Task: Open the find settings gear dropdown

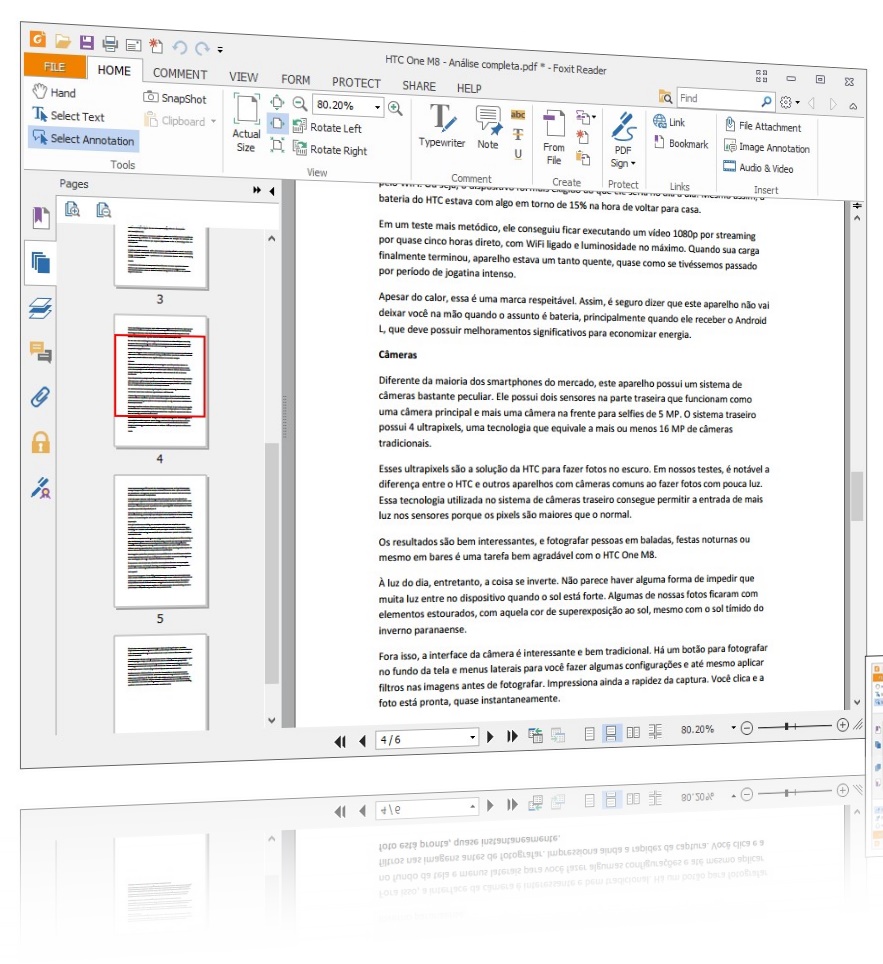Action: point(790,102)
